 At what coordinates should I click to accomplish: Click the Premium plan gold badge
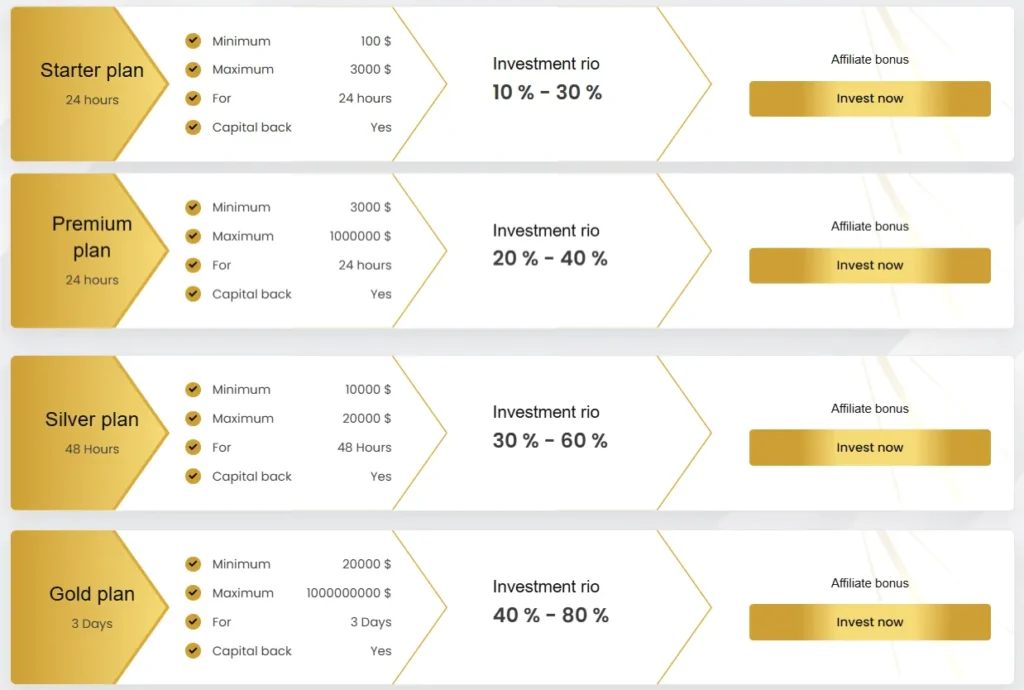88,250
